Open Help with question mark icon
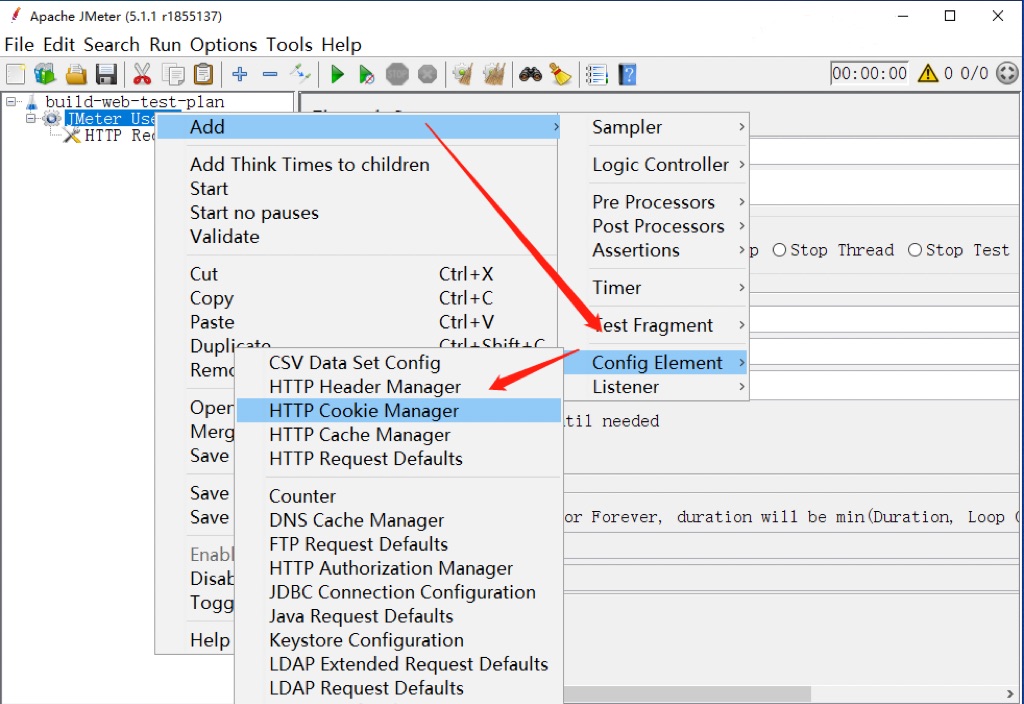1024x704 pixels. pyautogui.click(x=627, y=74)
